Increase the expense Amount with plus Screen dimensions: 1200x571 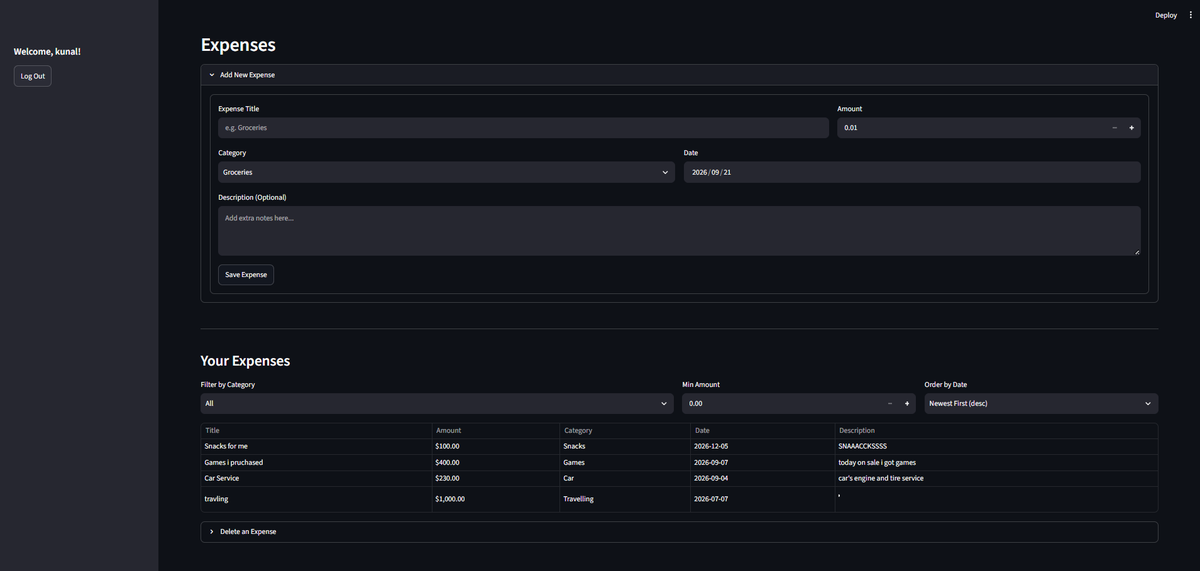click(x=1132, y=128)
